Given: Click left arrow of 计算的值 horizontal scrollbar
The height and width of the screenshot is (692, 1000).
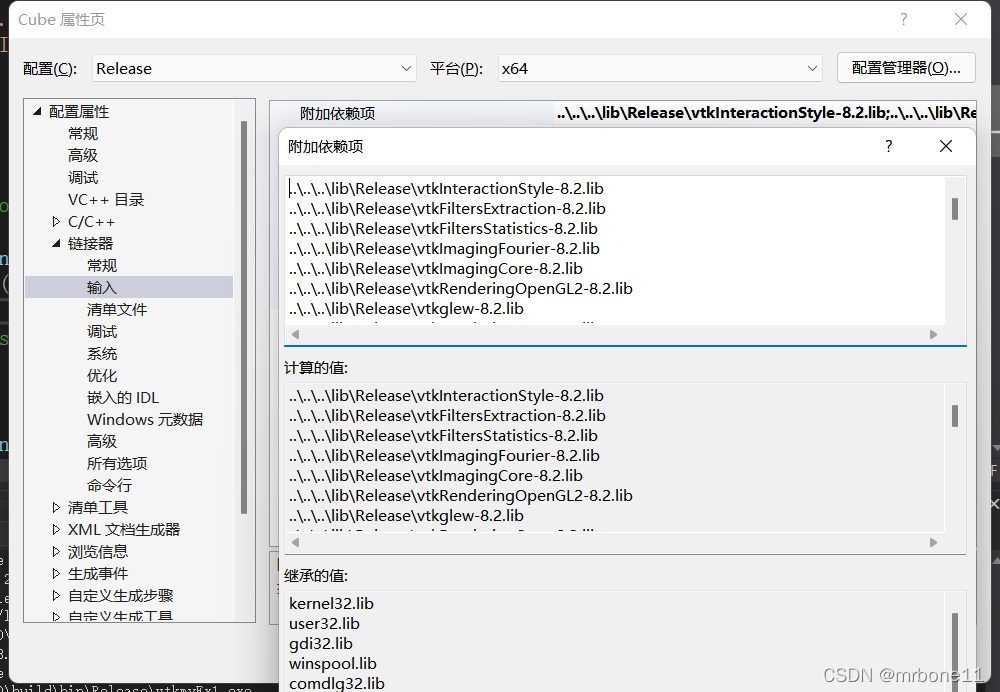Looking at the screenshot, I should pyautogui.click(x=295, y=542).
